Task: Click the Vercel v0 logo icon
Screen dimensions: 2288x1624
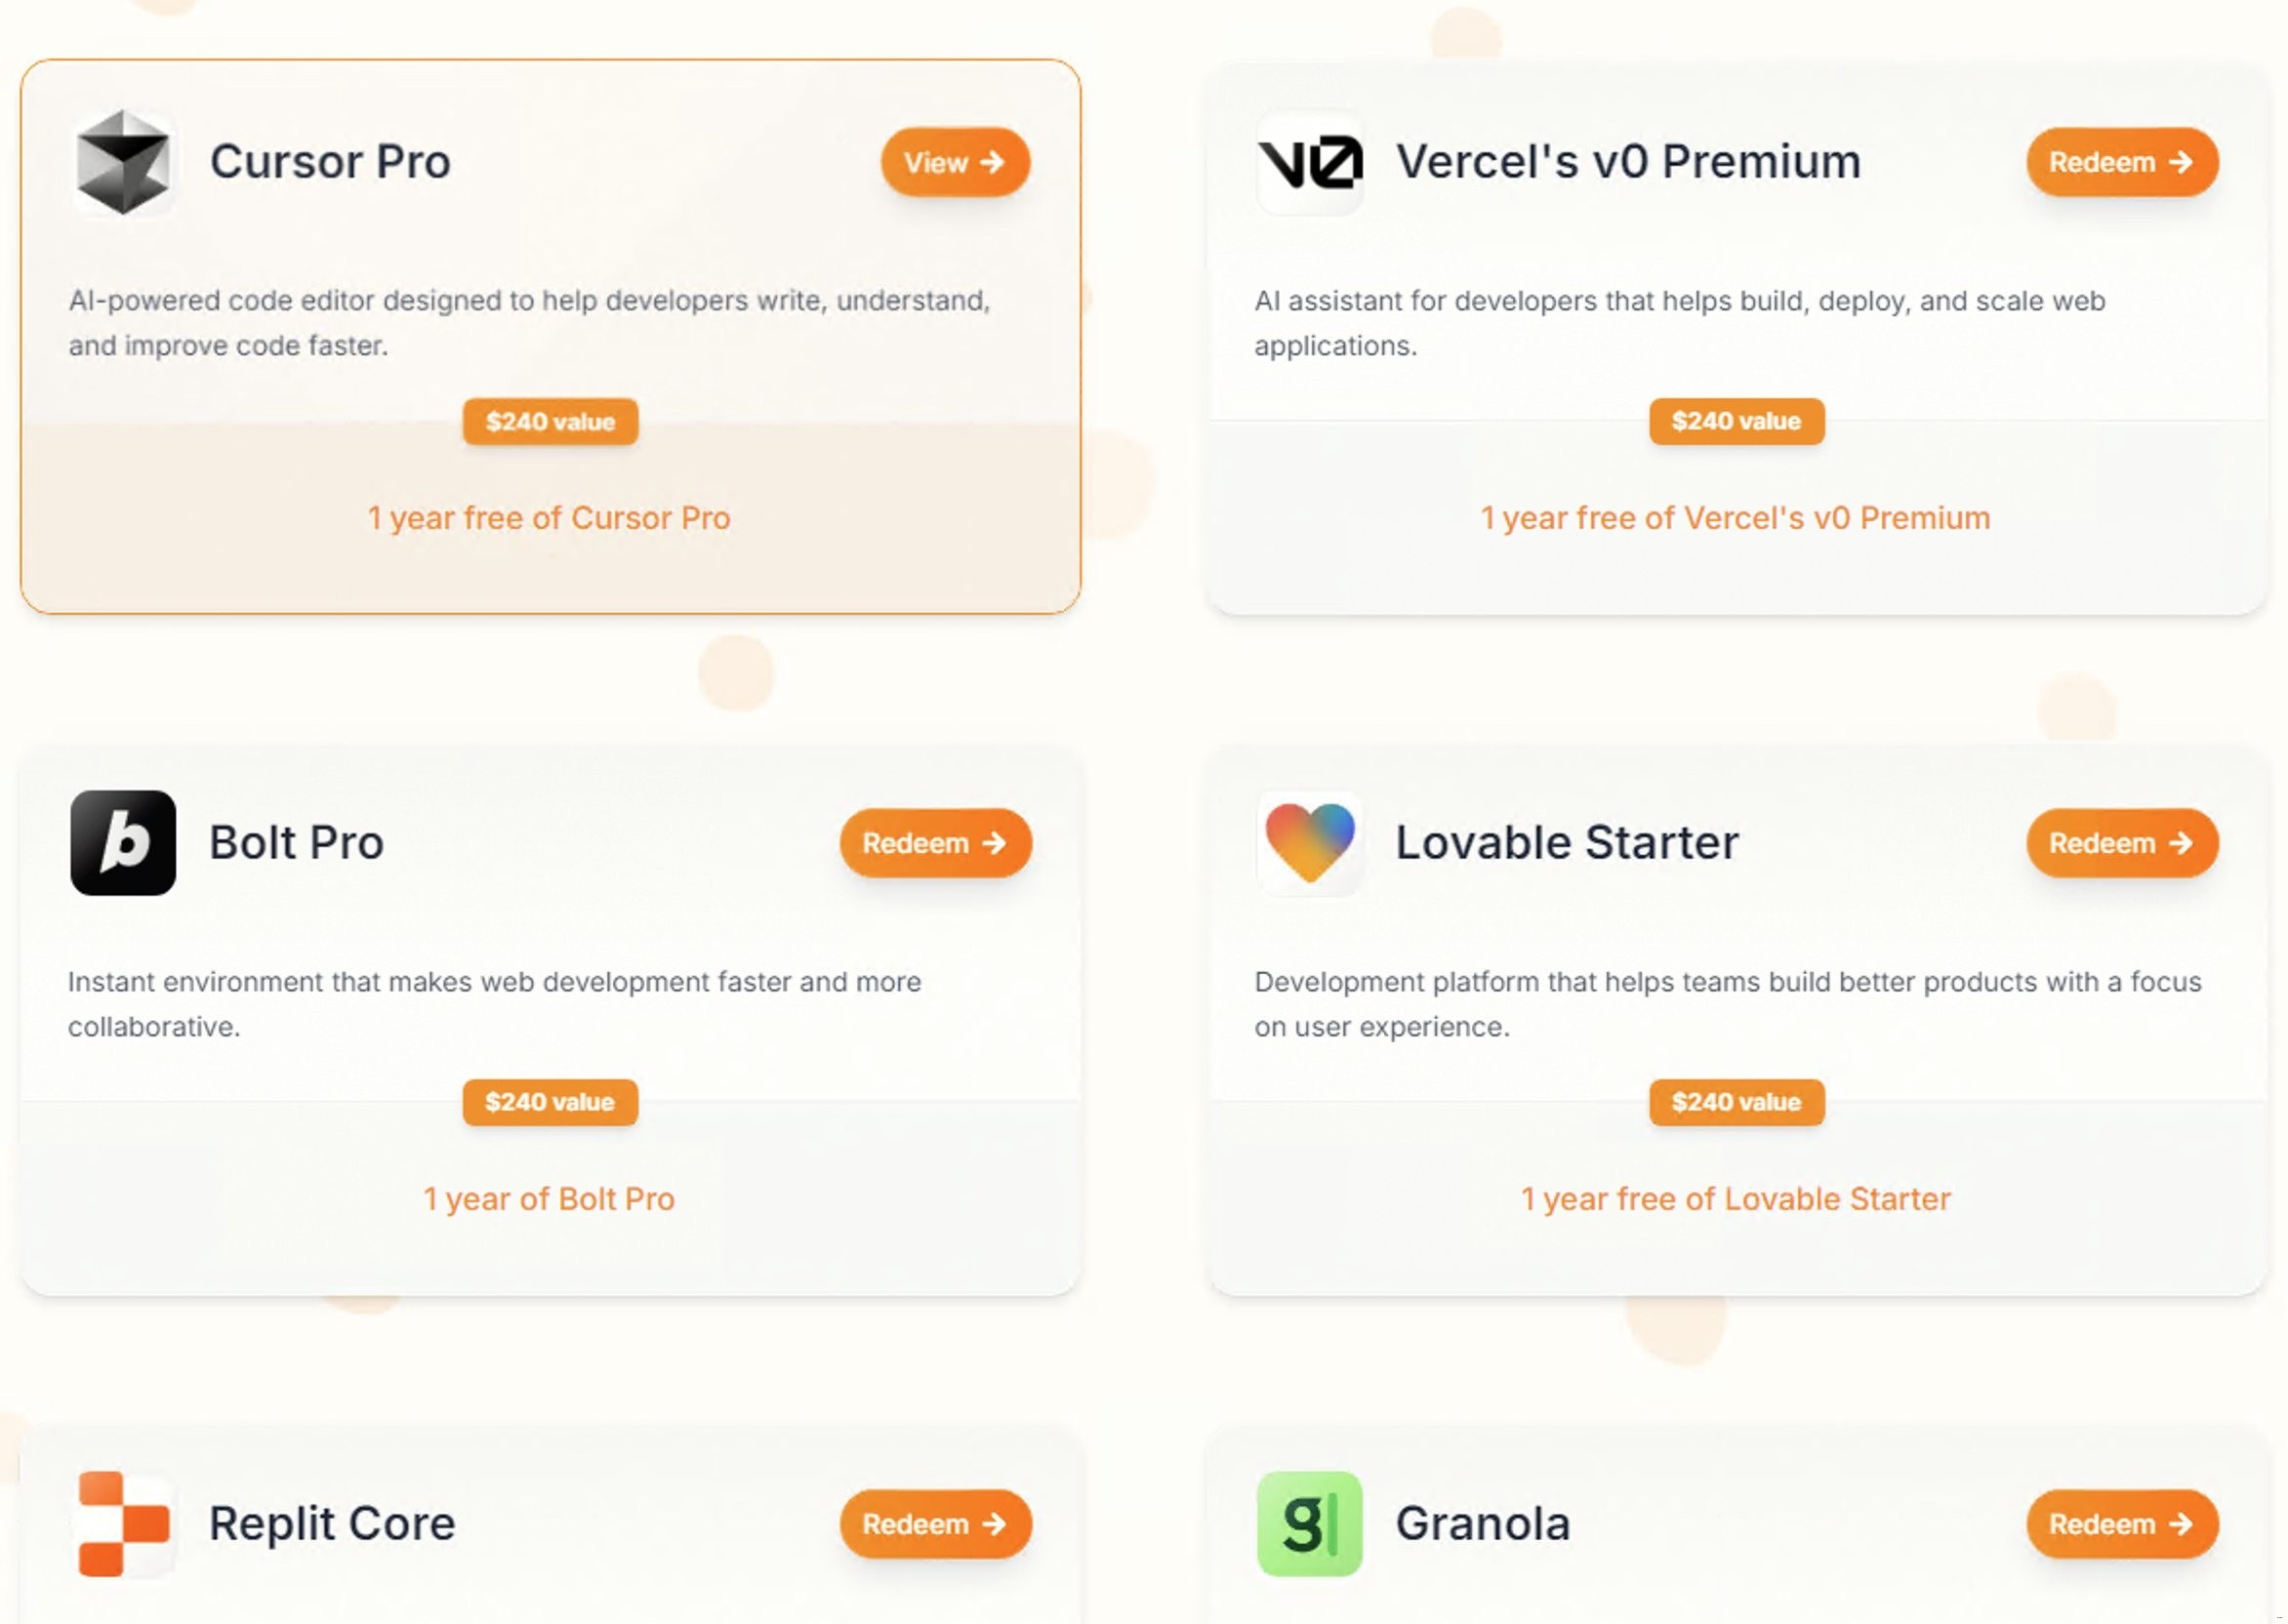Action: [x=1309, y=162]
